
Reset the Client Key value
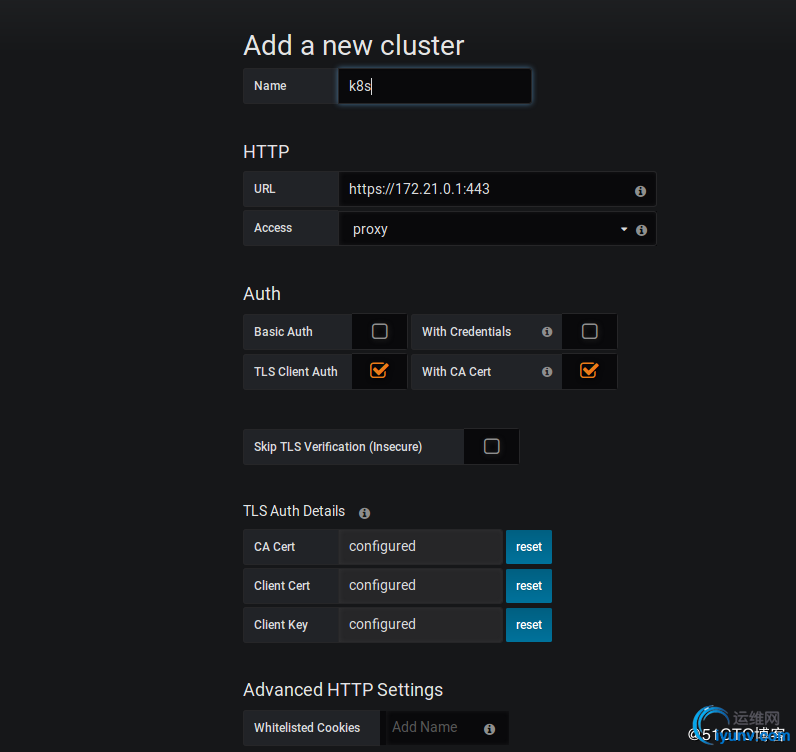[528, 625]
